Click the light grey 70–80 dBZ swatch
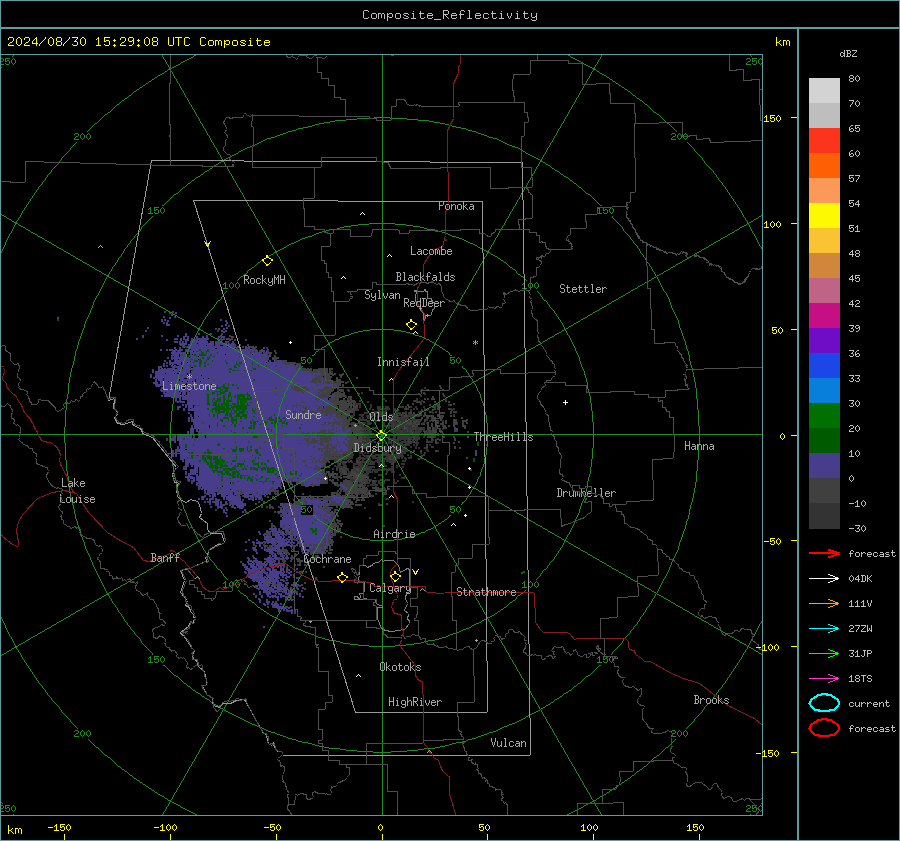 [824, 91]
